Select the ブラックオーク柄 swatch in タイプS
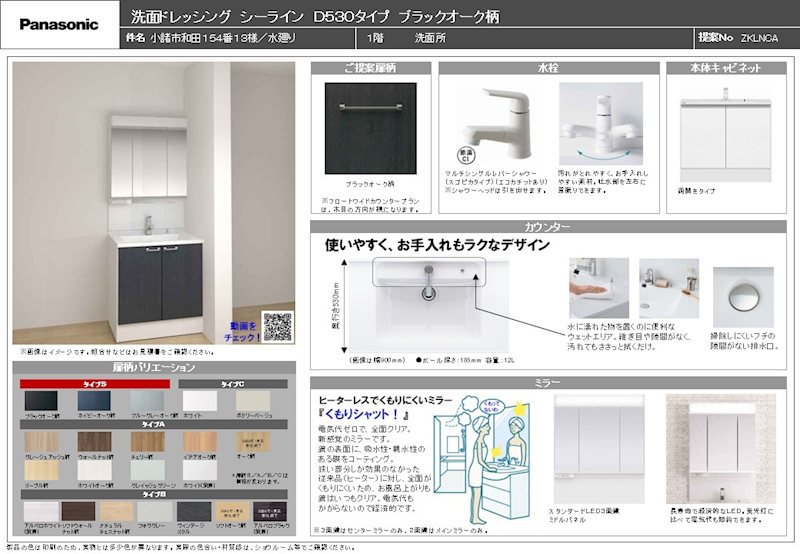Screen dimensions: 800x554 point(41,400)
